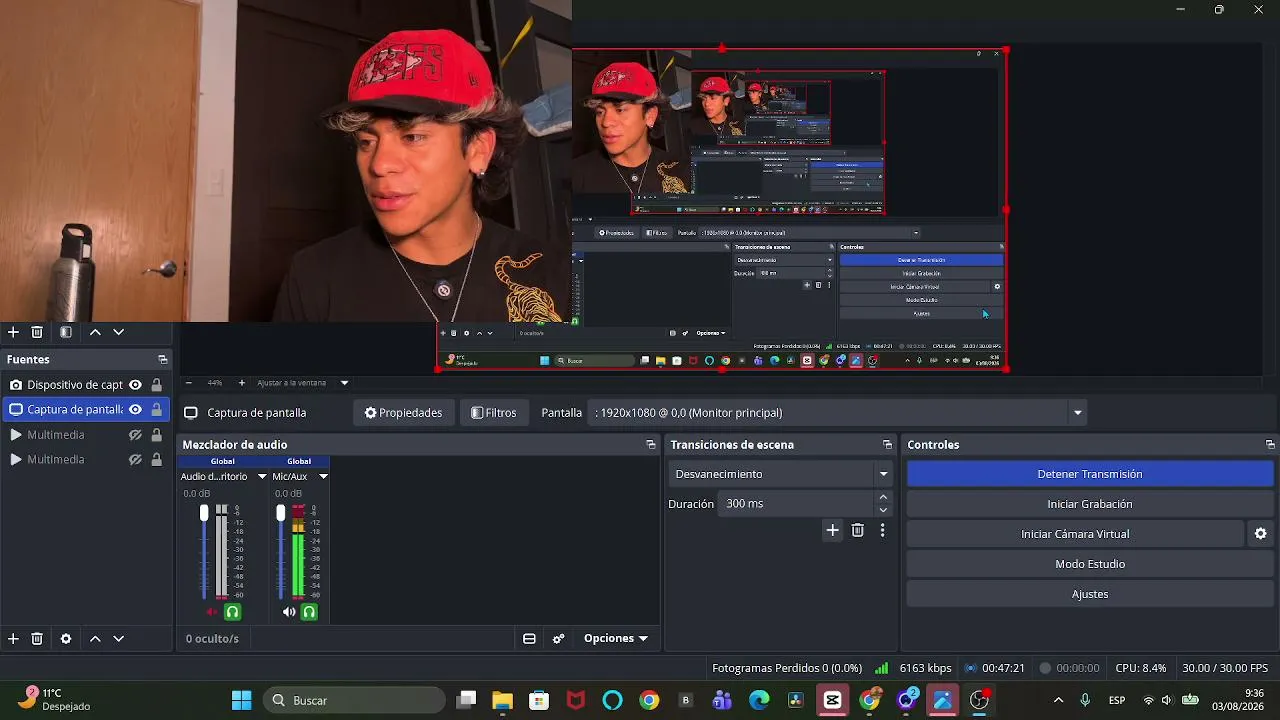Float the Transiciones de escena dock
The height and width of the screenshot is (720, 1280).
coord(887,444)
